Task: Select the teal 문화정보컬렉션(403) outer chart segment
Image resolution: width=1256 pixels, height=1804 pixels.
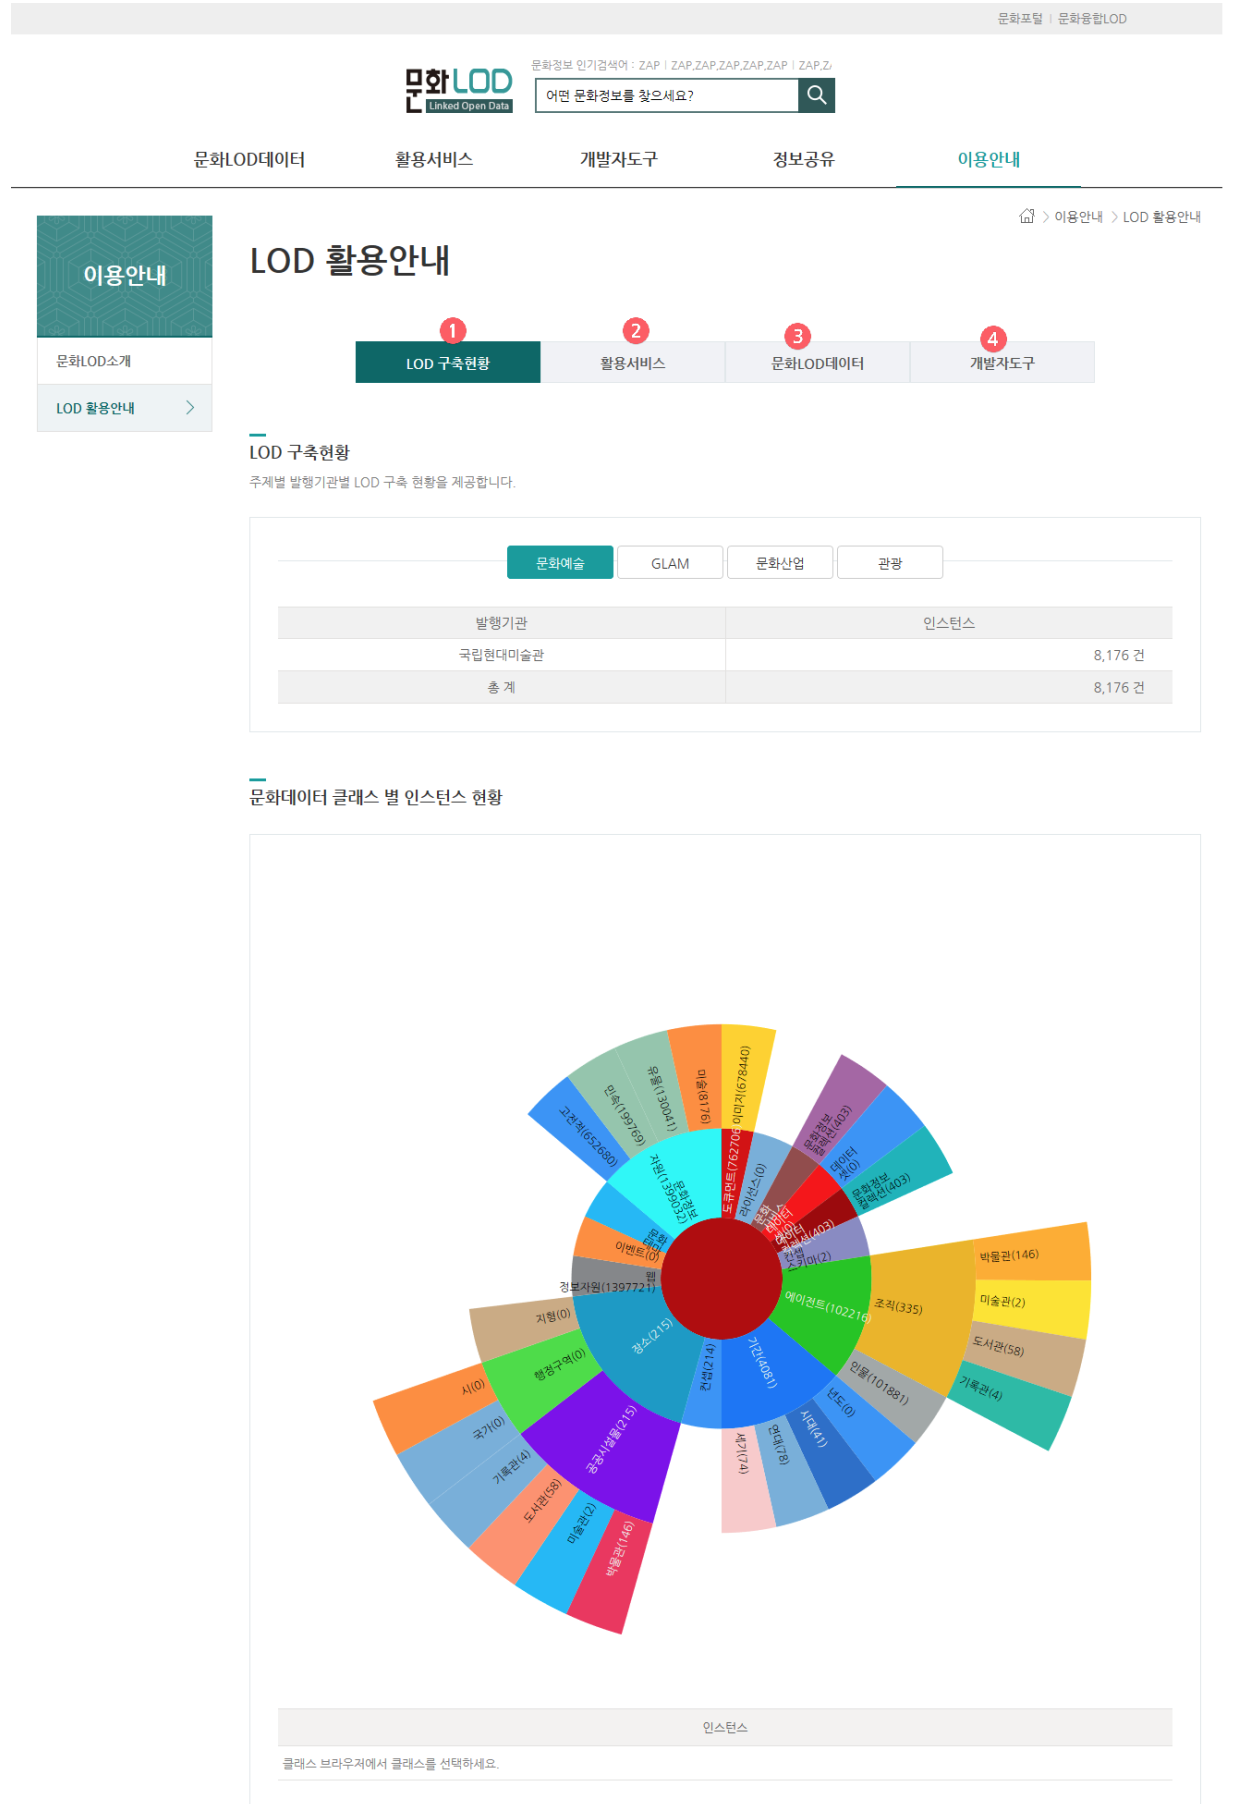Action: (896, 1170)
